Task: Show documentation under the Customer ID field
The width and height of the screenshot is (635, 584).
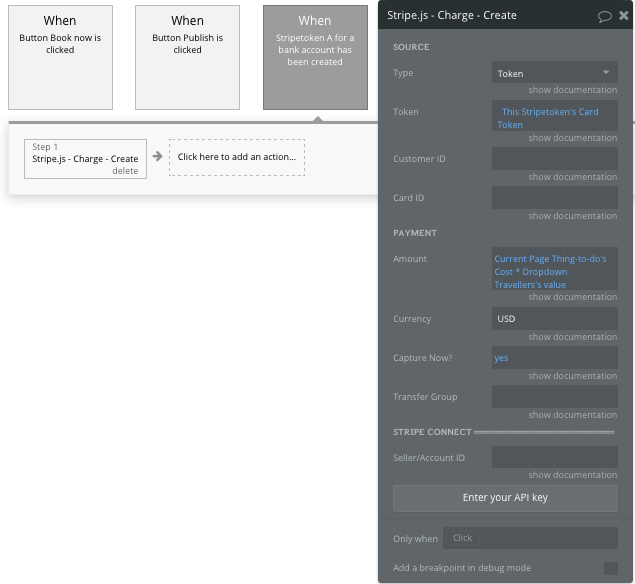Action: [572, 177]
